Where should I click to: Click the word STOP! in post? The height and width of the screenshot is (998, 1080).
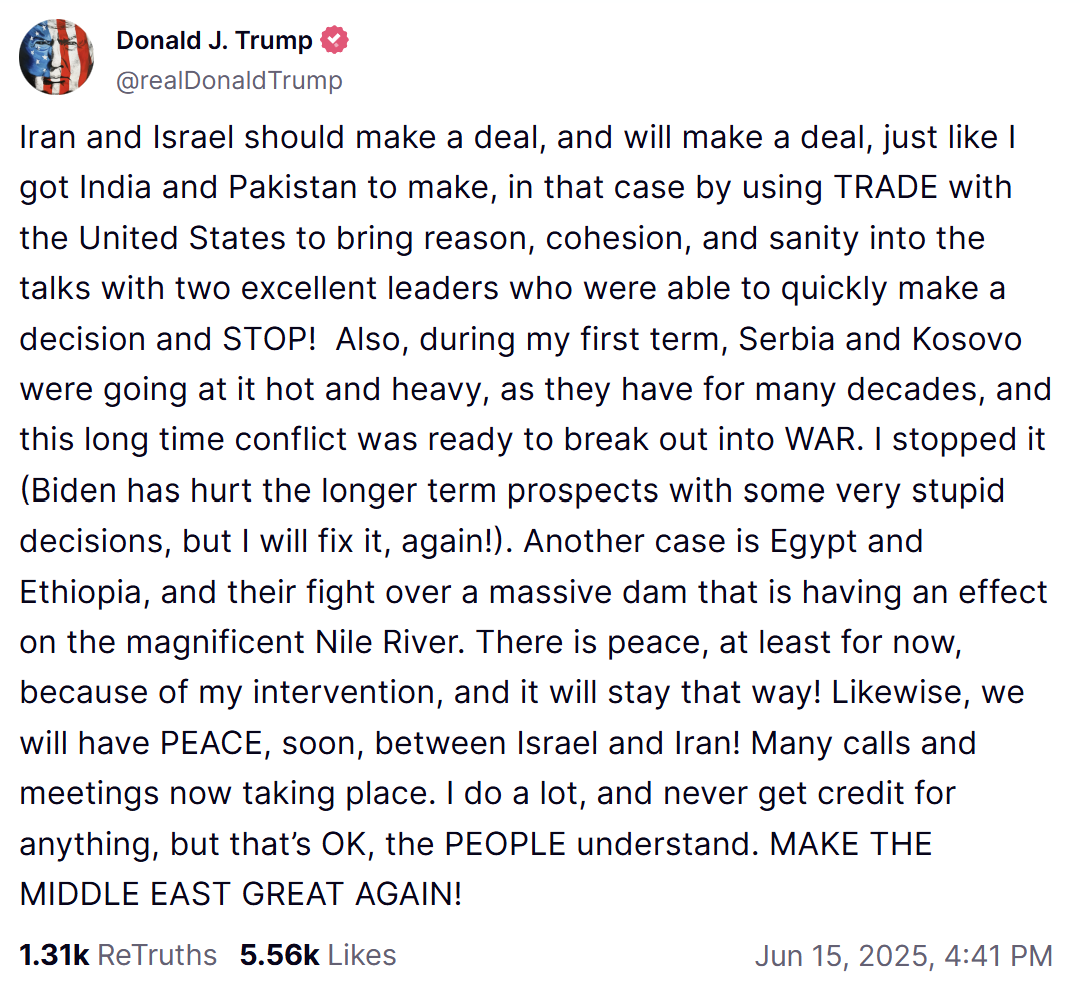[269, 339]
